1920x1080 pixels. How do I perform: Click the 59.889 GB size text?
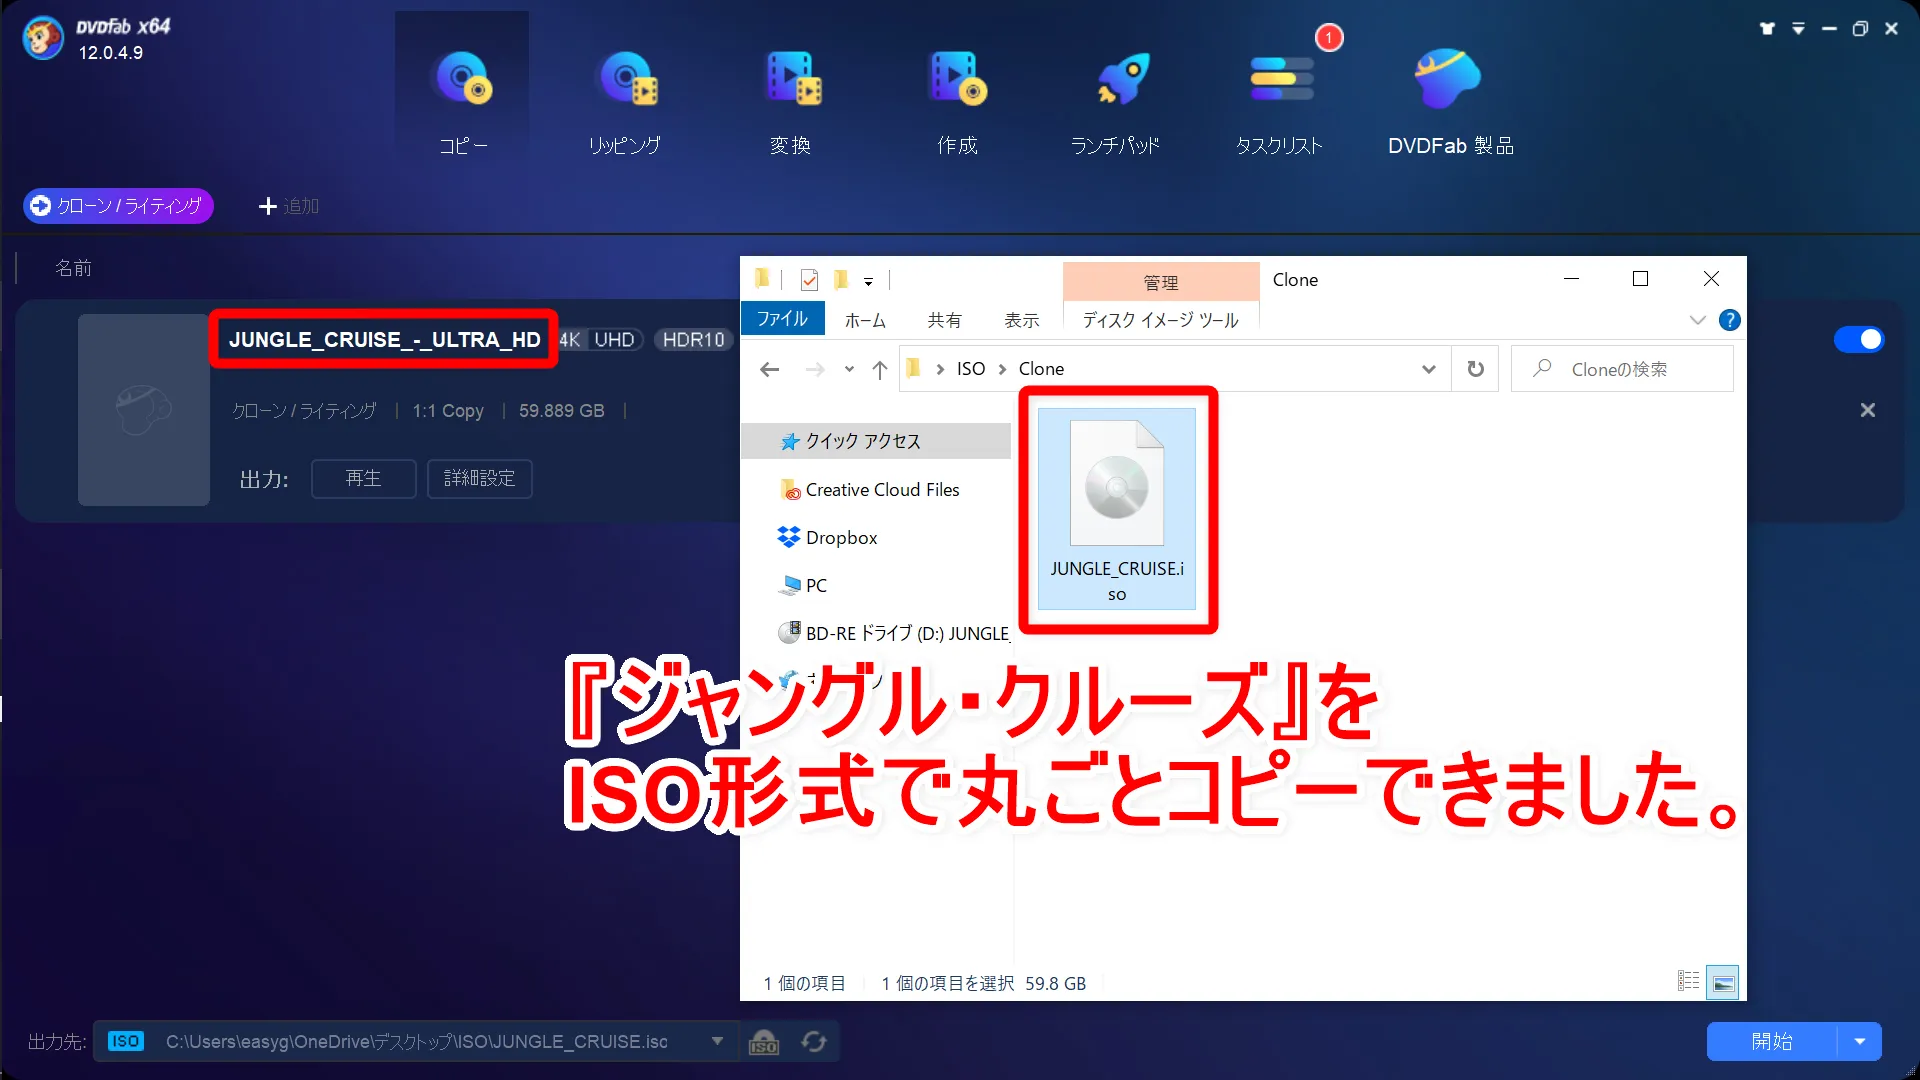[561, 411]
